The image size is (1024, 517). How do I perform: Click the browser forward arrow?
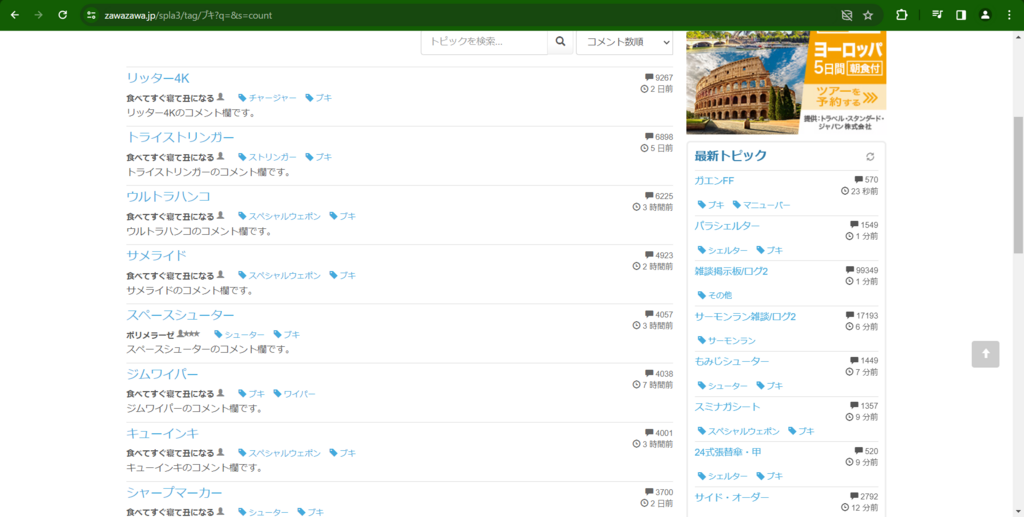point(39,15)
